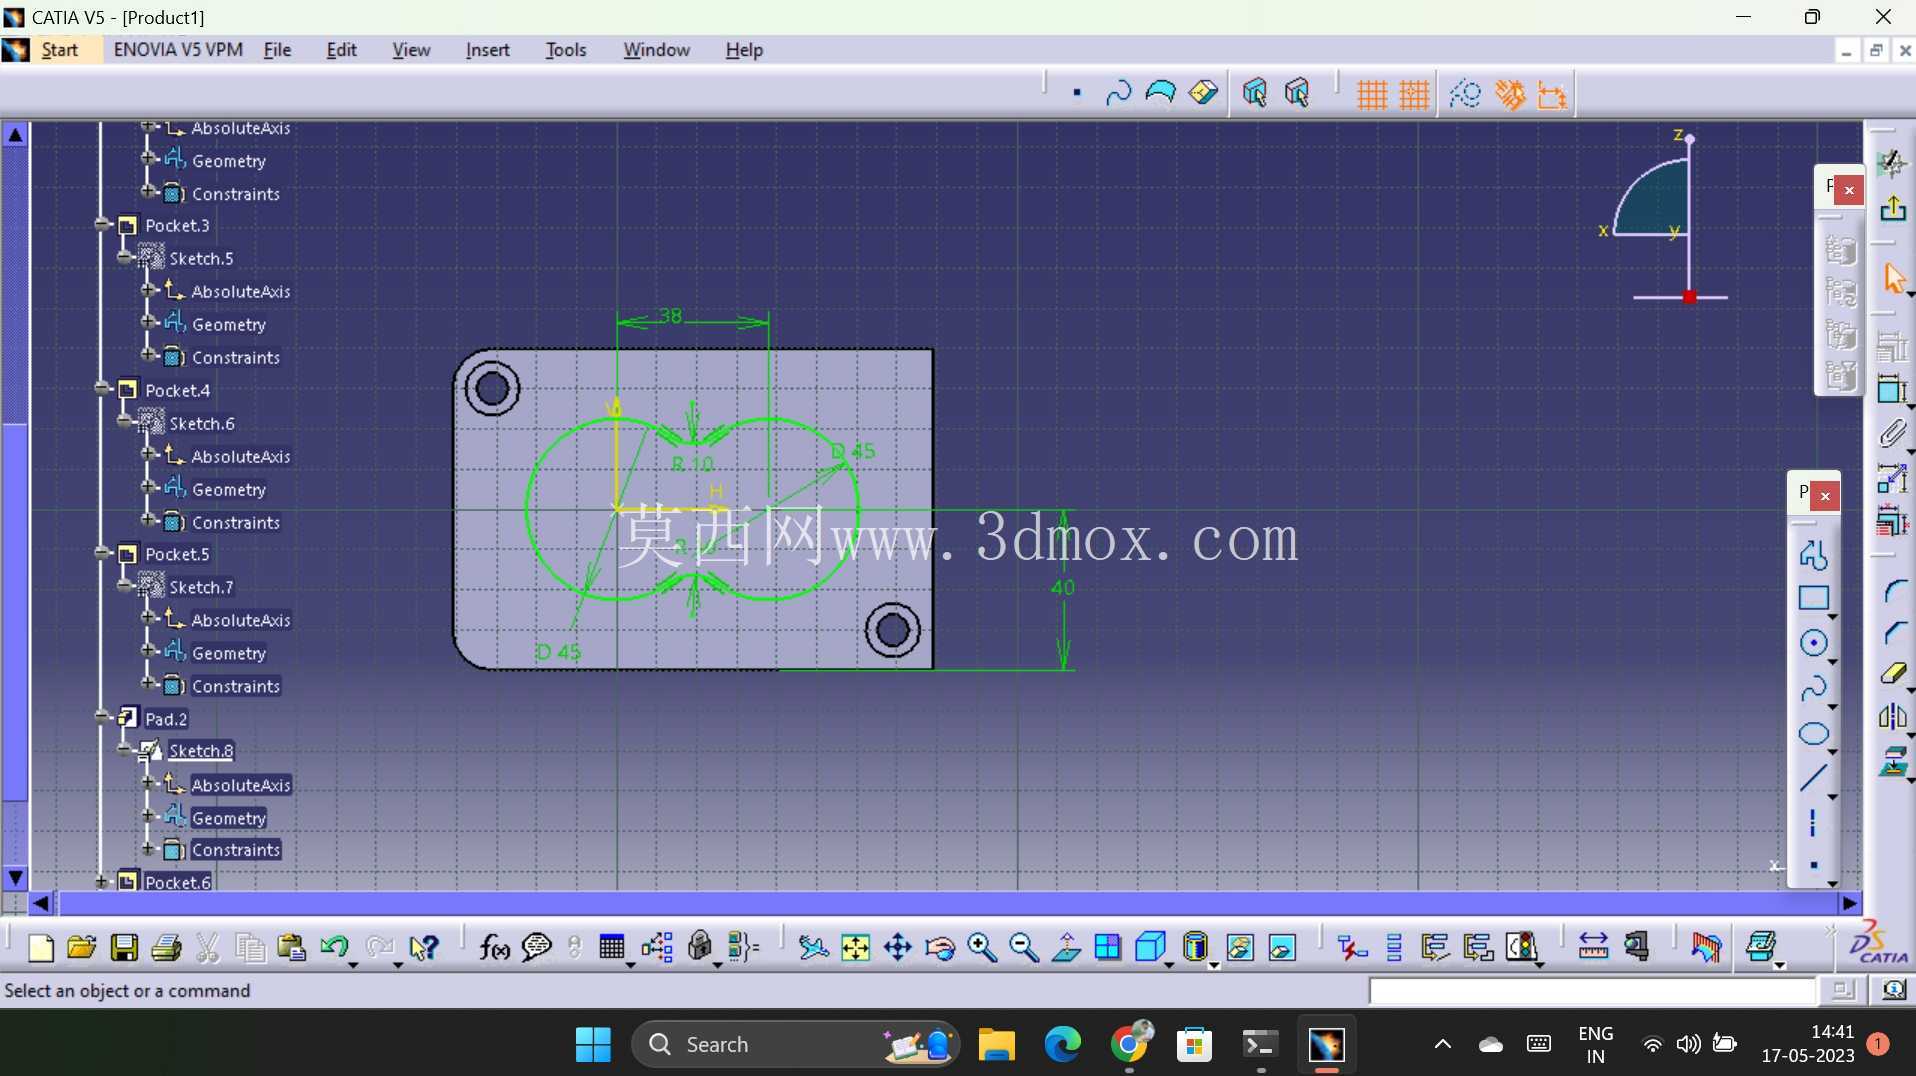Toggle Snap to Point grid
Screen dimensions: 1916x1076
click(1414, 94)
